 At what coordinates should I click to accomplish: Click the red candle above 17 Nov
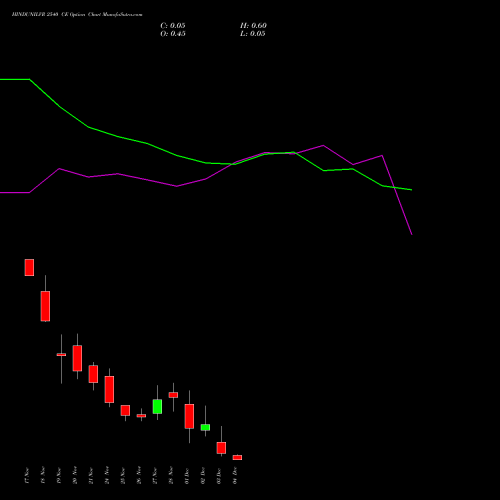point(29,267)
